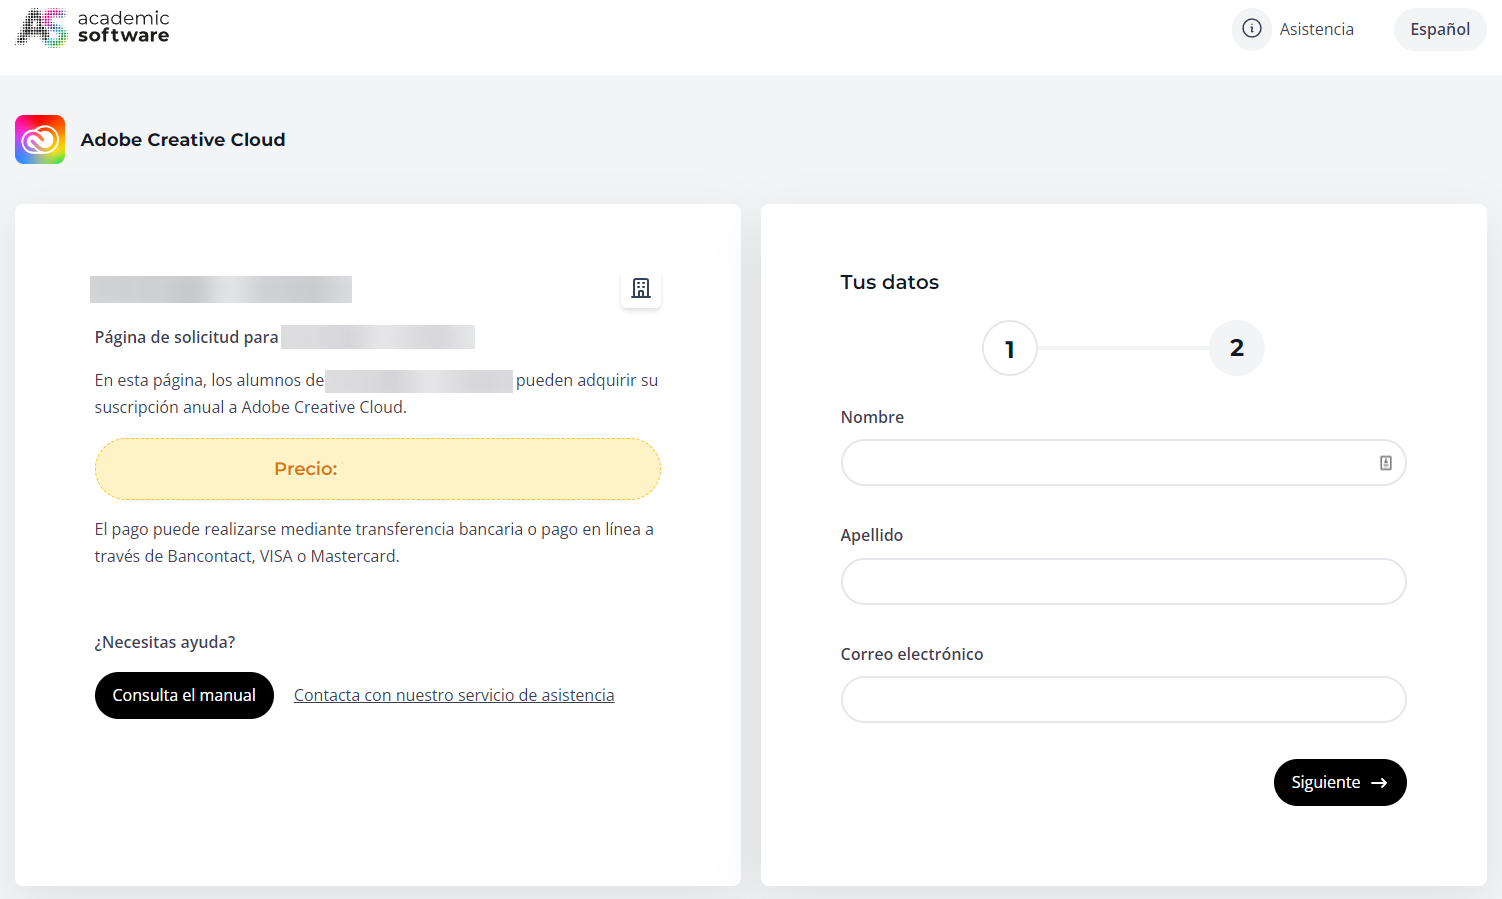
Task: Click the Adobe Creative Cloud heading
Action: click(x=183, y=139)
